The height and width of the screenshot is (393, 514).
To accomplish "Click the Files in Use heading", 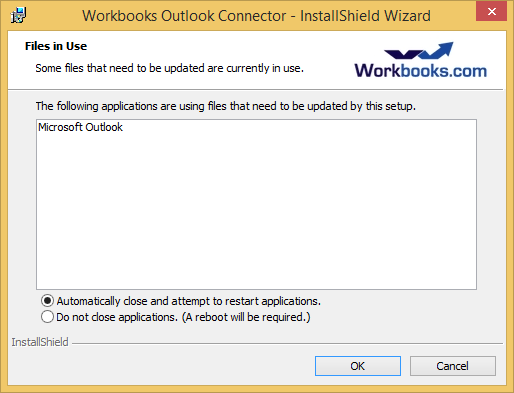I will pos(56,46).
